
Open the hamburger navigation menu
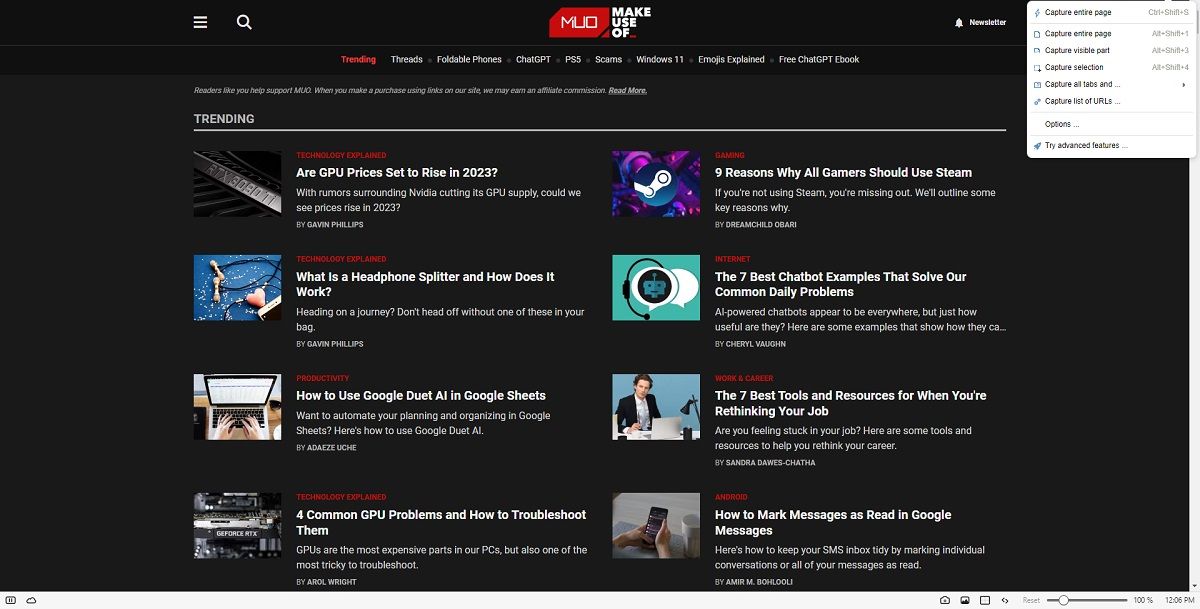(199, 21)
